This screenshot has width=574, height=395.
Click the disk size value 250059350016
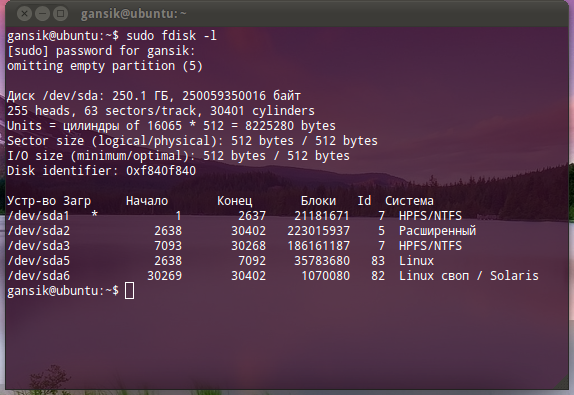[224, 96]
